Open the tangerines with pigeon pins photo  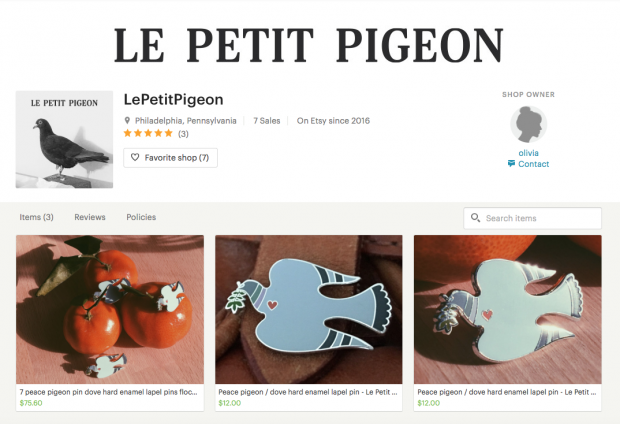pos(110,309)
